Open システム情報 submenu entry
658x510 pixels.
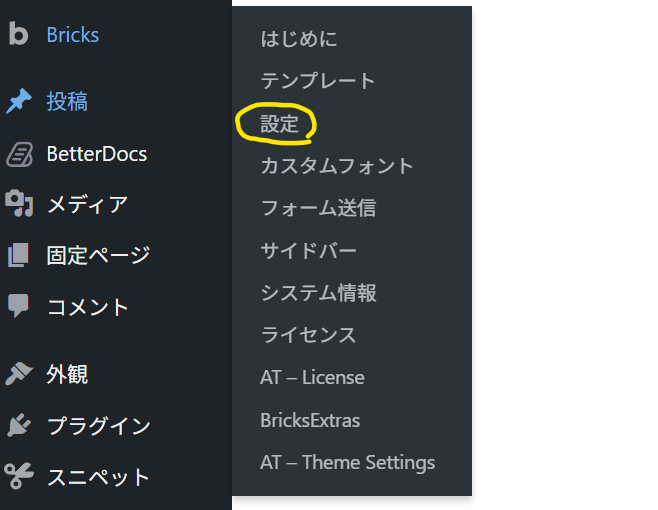pyautogui.click(x=318, y=293)
